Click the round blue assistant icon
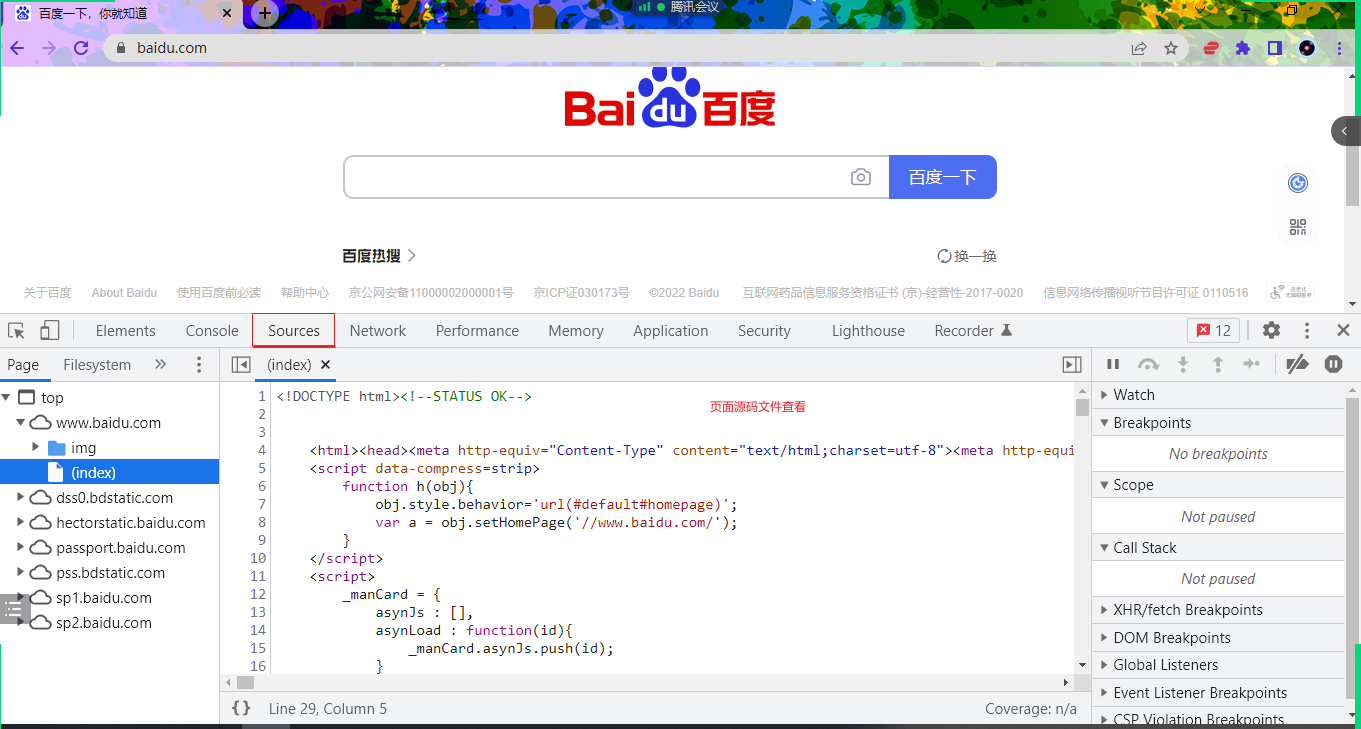 (1298, 183)
